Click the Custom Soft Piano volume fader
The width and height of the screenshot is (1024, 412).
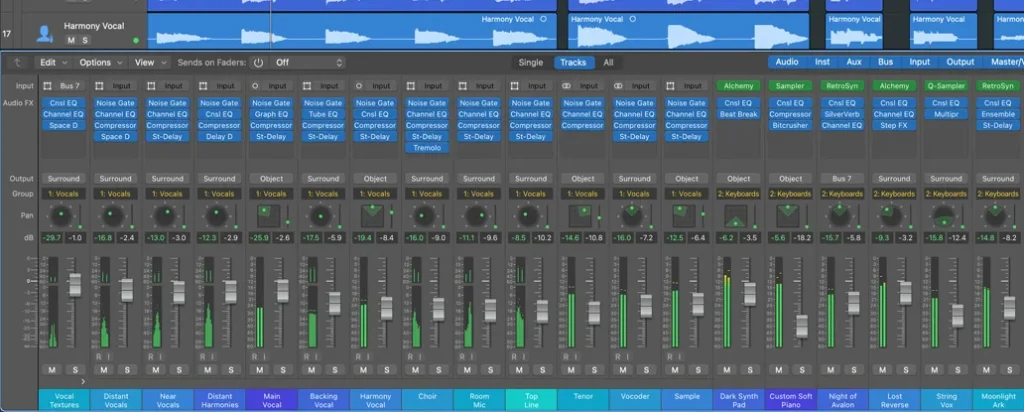[x=802, y=326]
